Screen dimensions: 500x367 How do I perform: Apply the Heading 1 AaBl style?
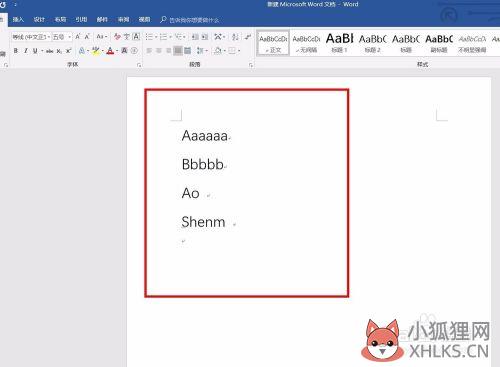pos(339,43)
